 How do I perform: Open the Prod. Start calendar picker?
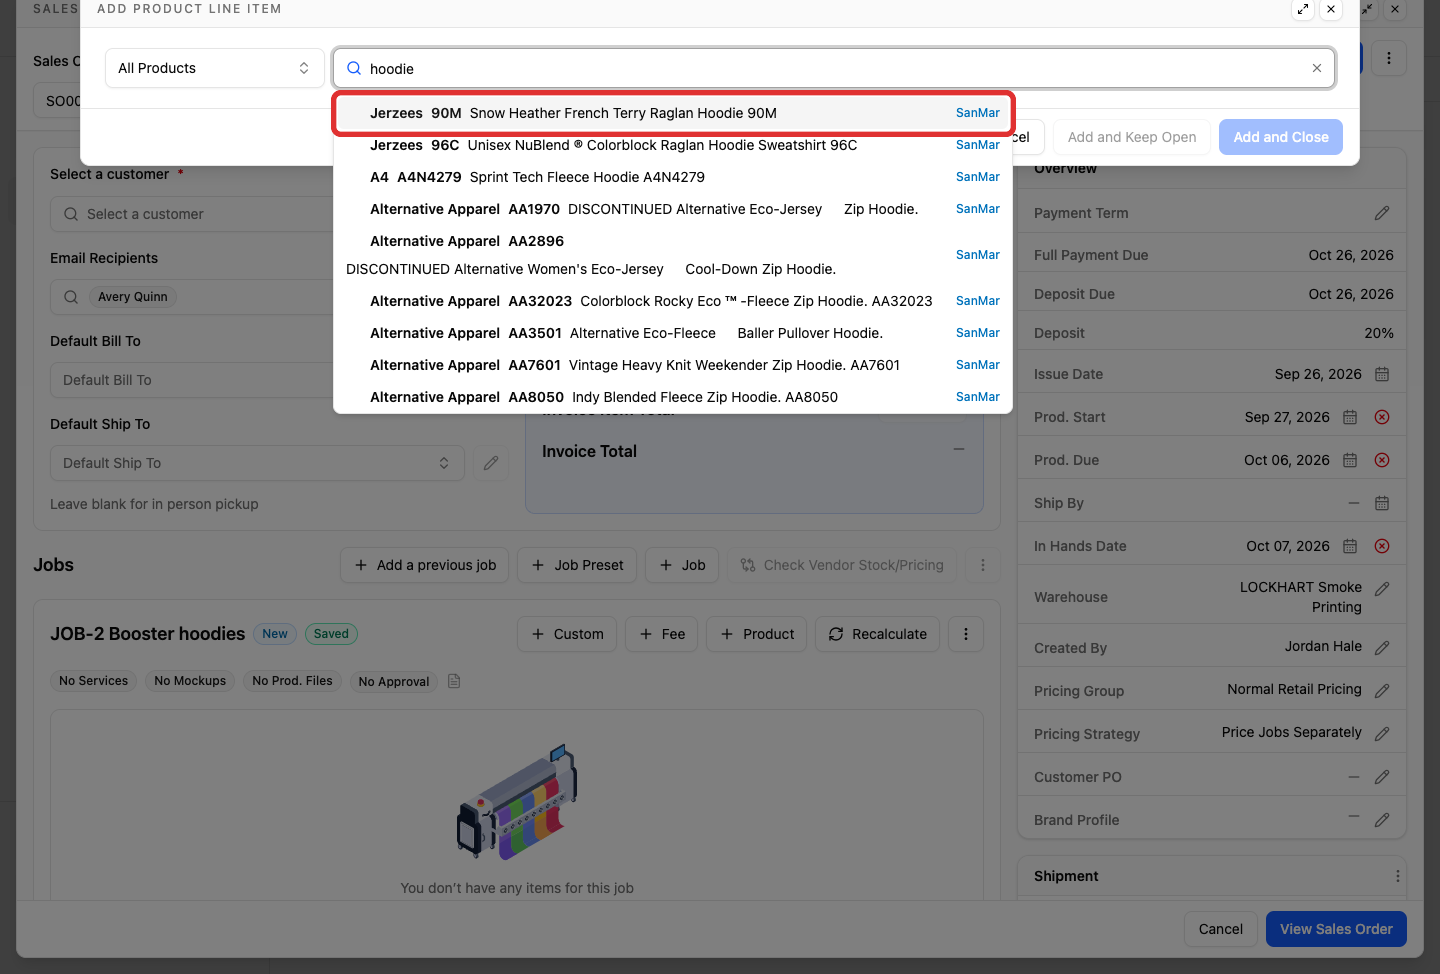[x=1350, y=417]
